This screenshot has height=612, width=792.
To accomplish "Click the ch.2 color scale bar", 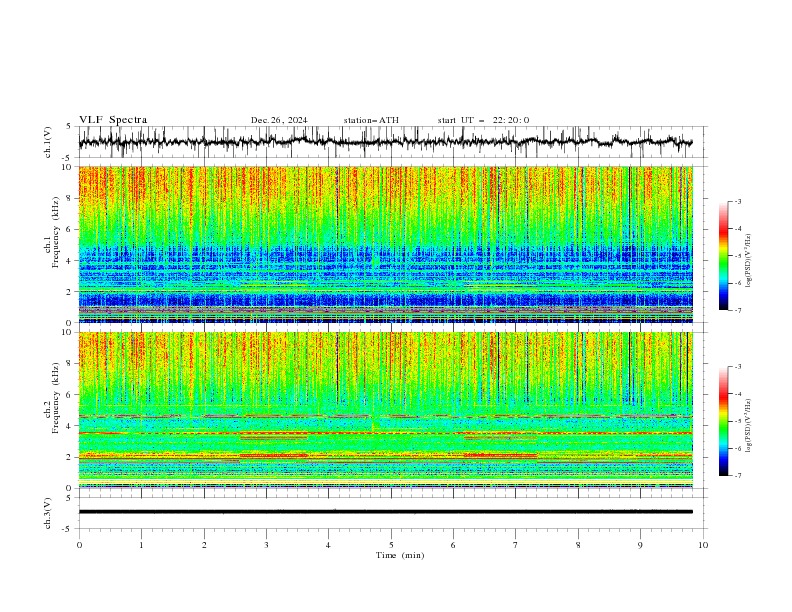I will (x=723, y=421).
